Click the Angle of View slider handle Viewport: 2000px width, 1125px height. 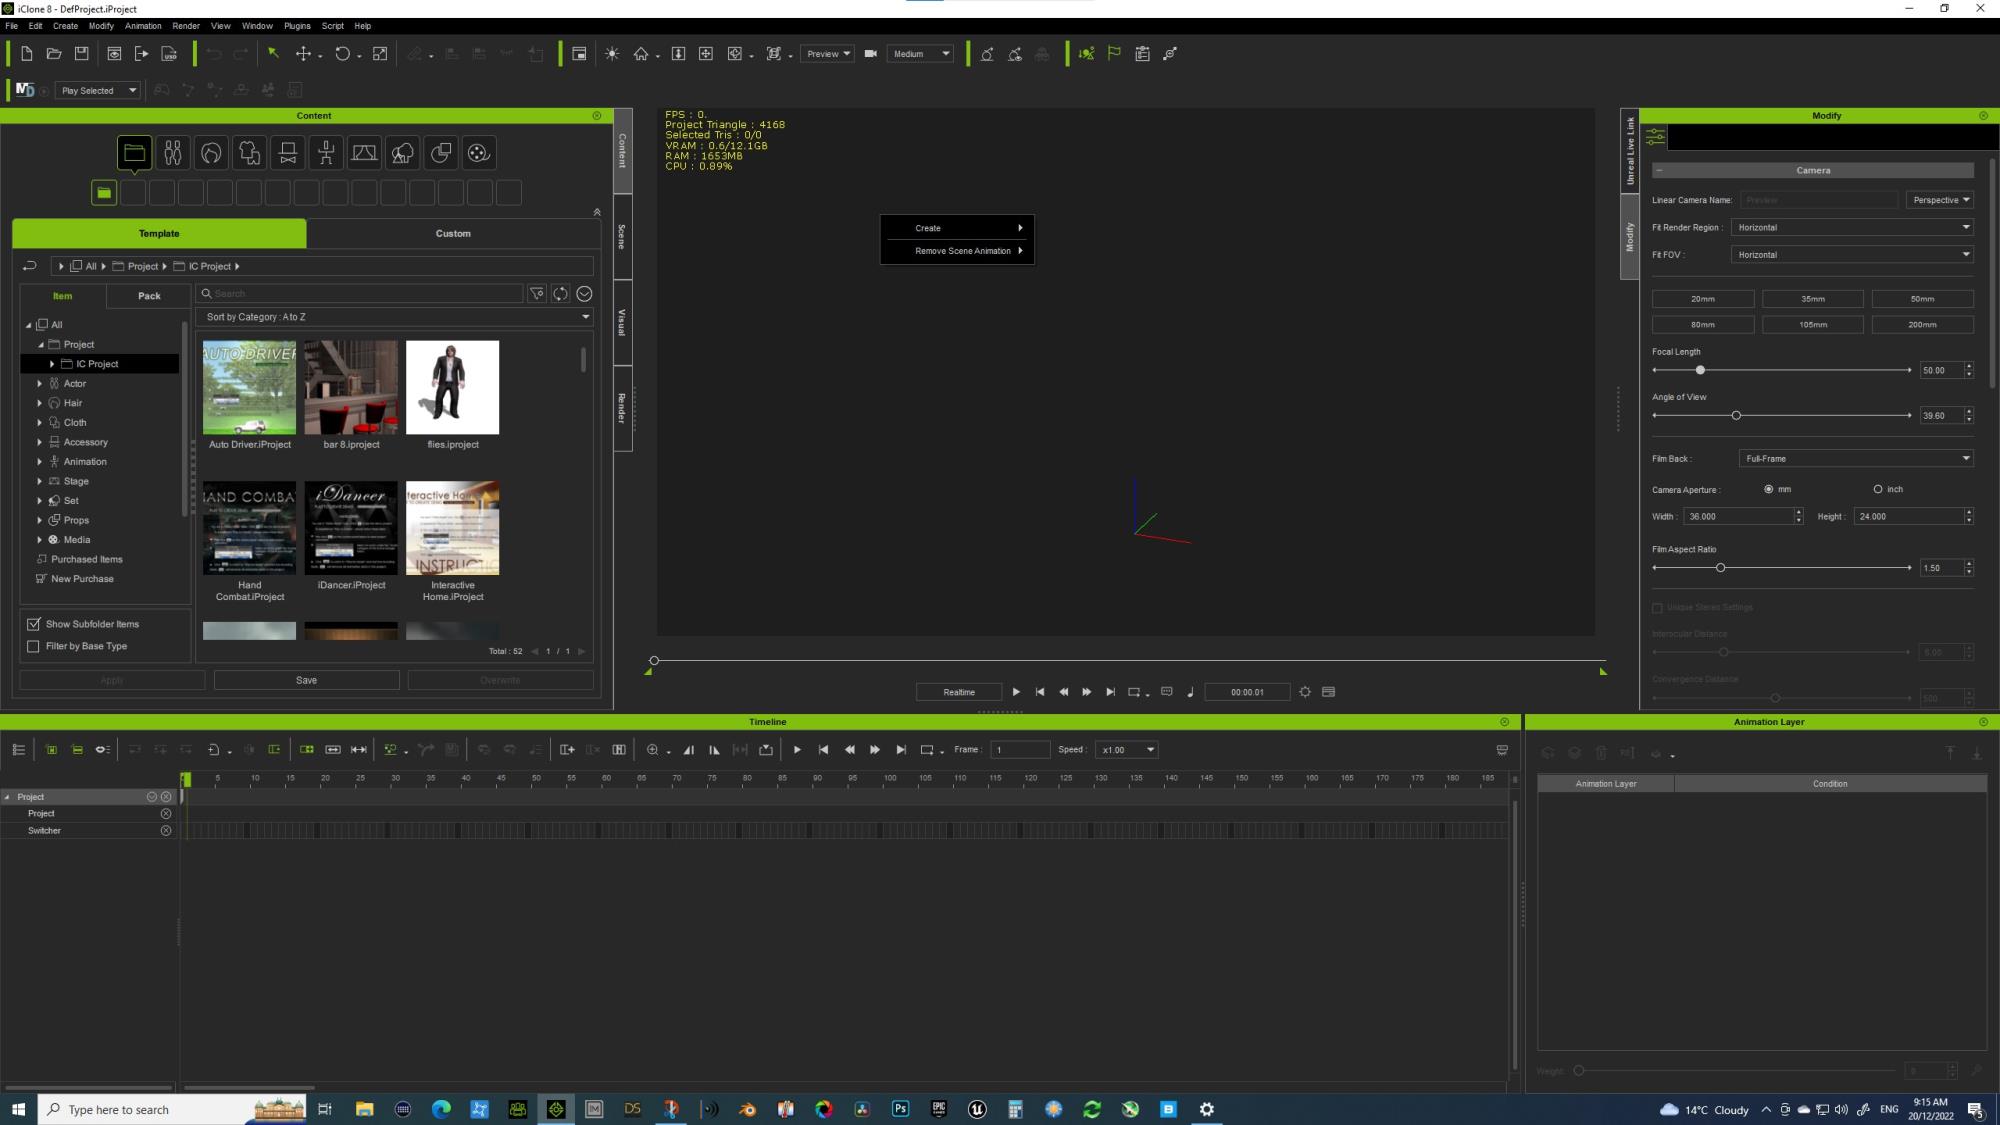click(x=1736, y=415)
